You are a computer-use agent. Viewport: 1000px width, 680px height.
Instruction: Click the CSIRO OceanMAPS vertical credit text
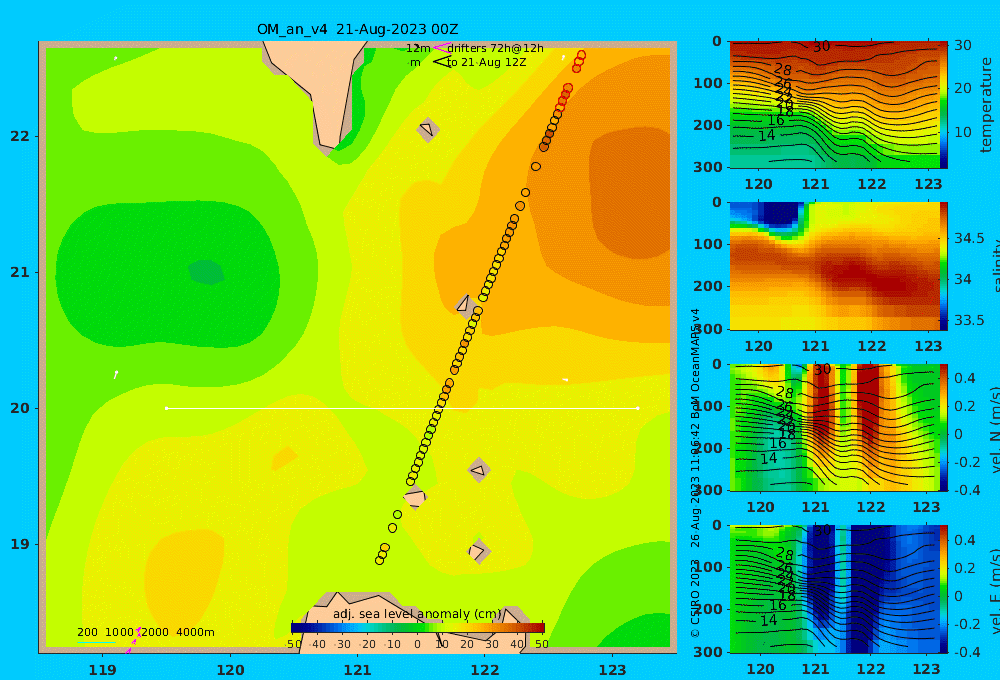[695, 473]
